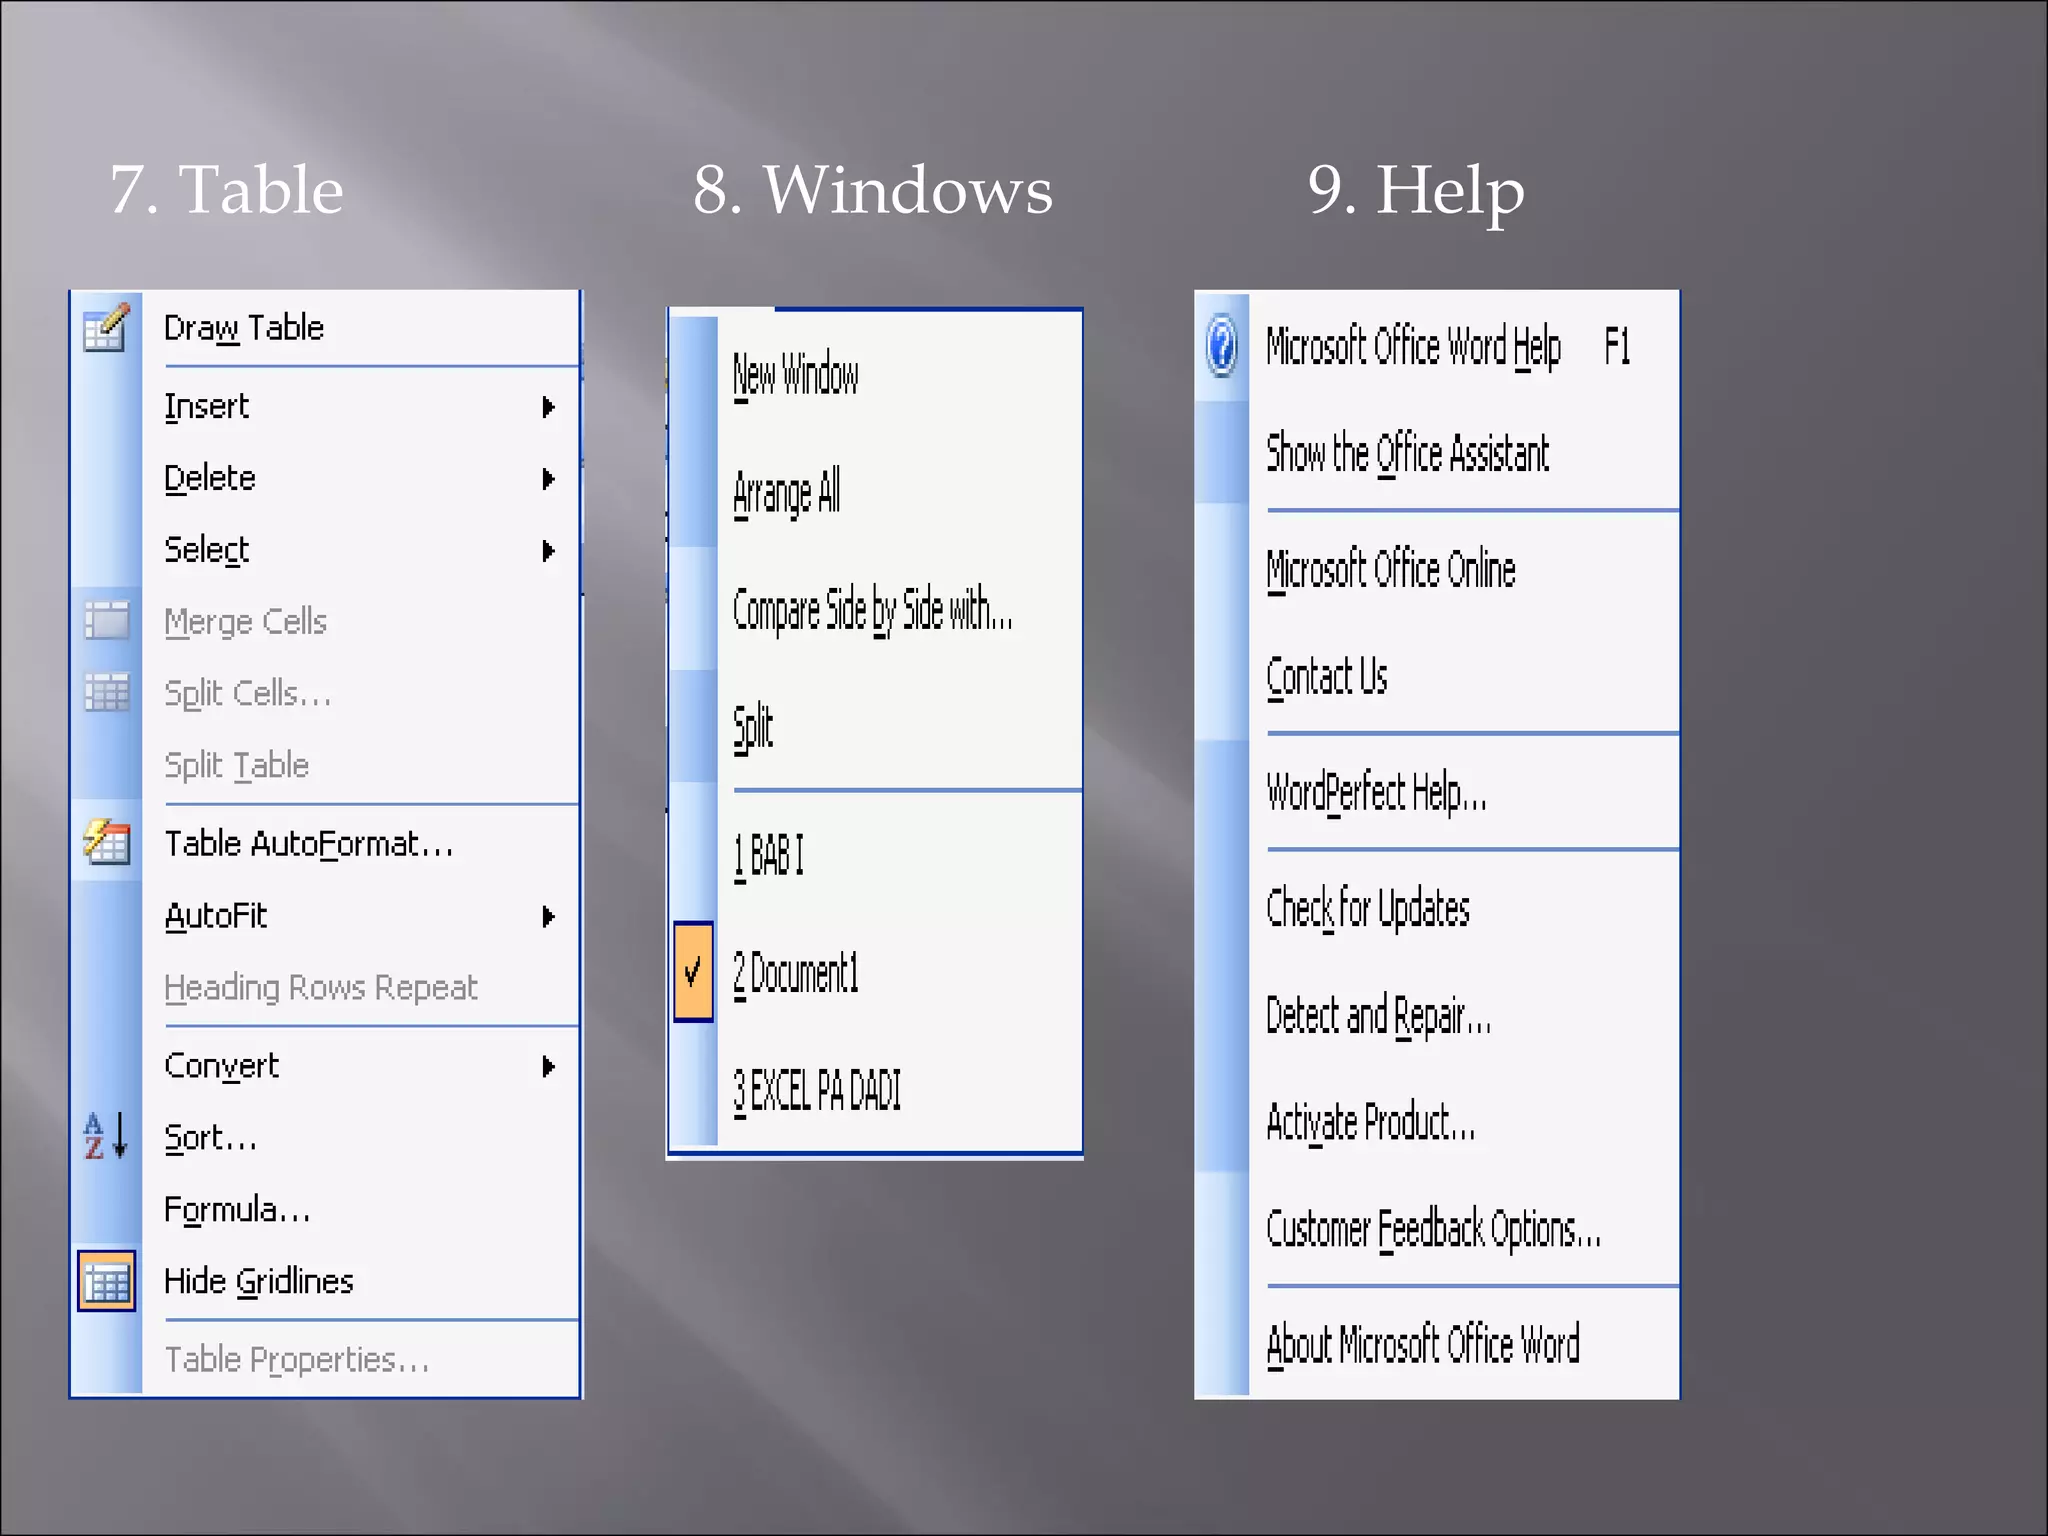Viewport: 2048px width, 1536px height.
Task: Click the Word Help question mark icon
Action: (x=1221, y=346)
